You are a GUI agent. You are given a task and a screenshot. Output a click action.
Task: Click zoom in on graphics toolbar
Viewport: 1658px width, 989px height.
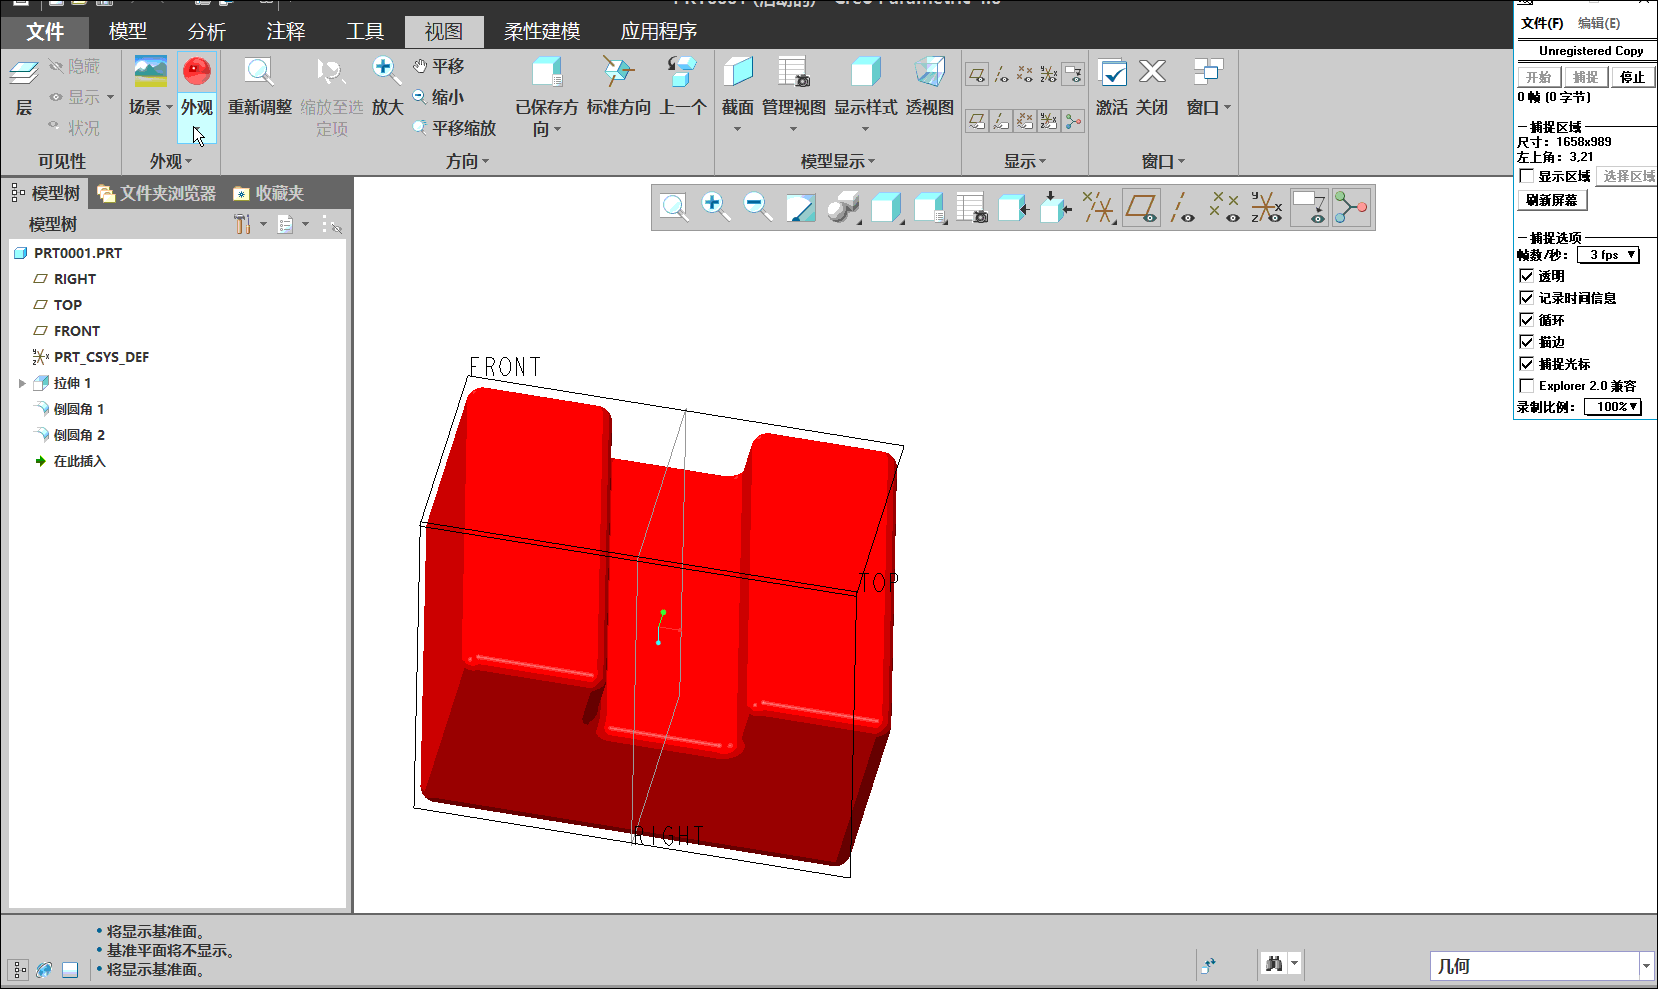pos(715,207)
